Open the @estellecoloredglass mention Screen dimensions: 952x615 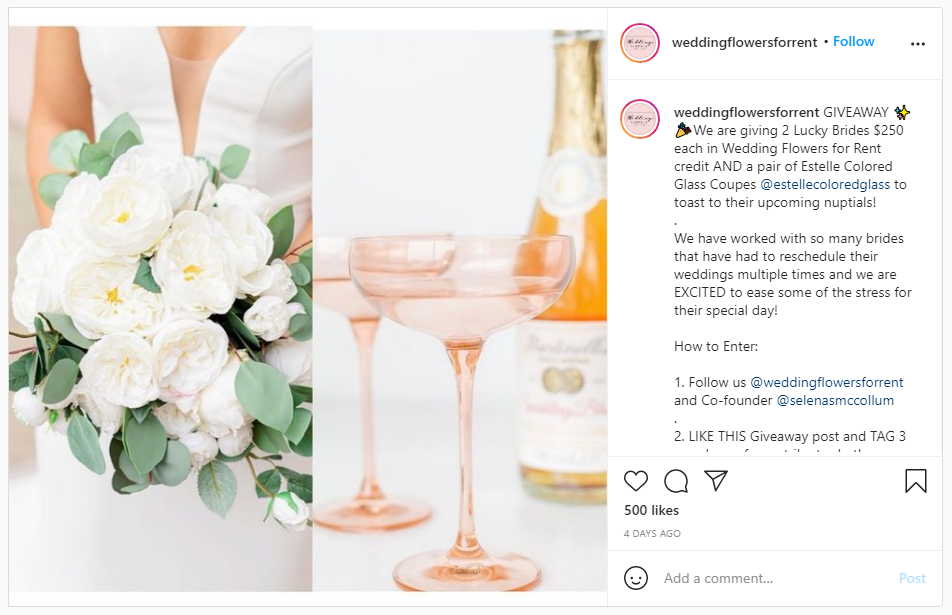pos(825,185)
